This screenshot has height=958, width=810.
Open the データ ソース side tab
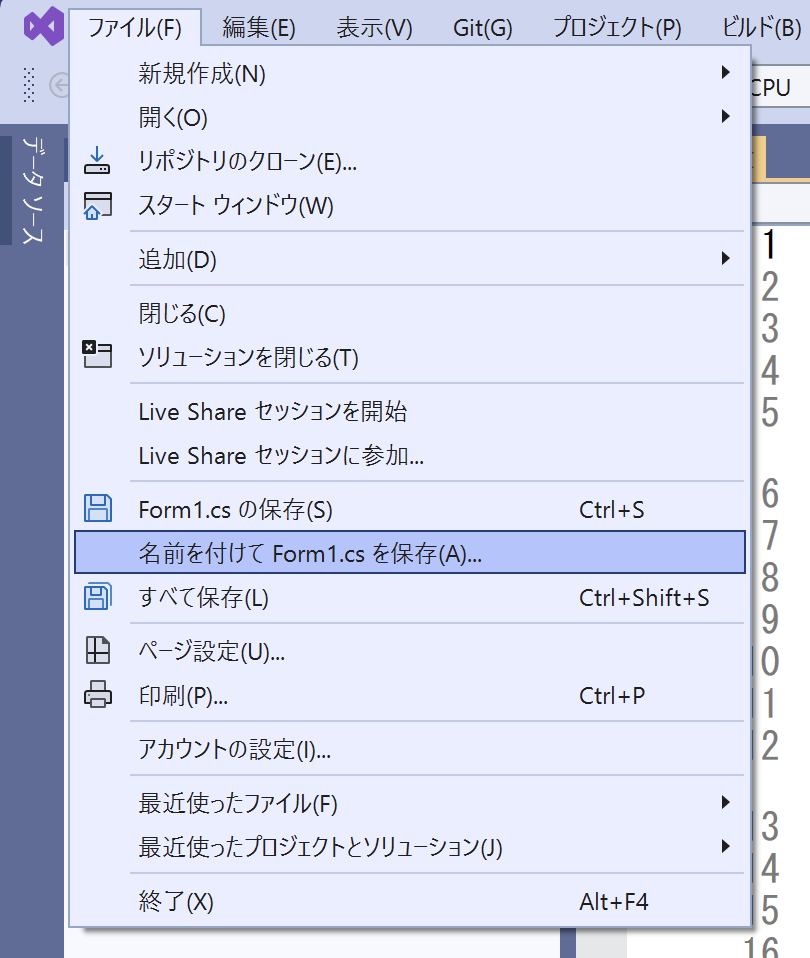32,190
